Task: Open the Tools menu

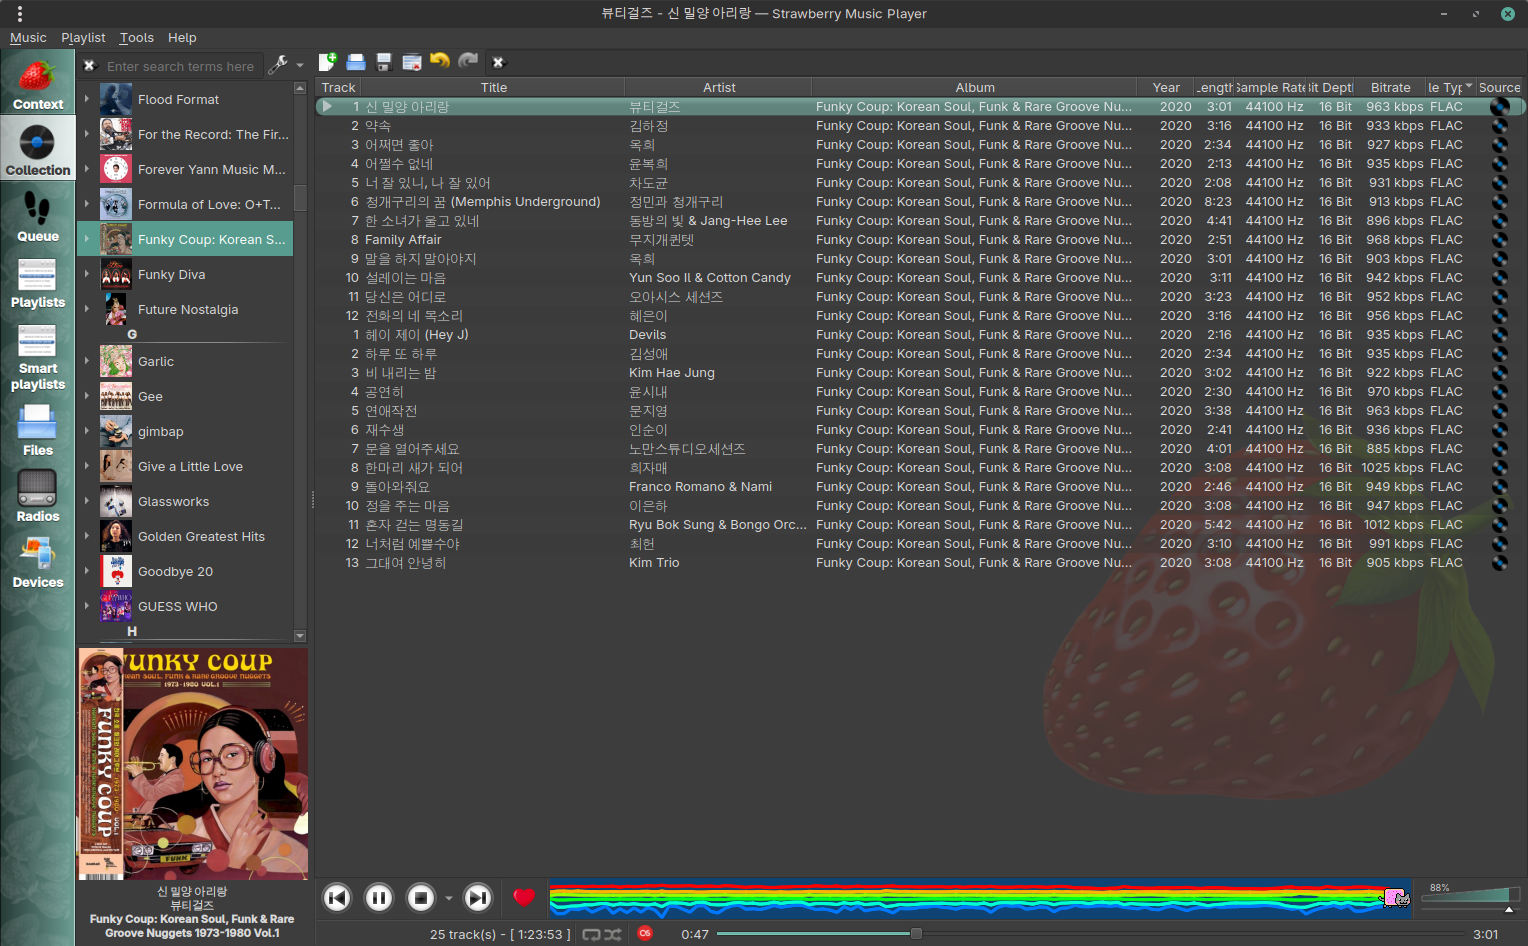Action: pyautogui.click(x=137, y=38)
